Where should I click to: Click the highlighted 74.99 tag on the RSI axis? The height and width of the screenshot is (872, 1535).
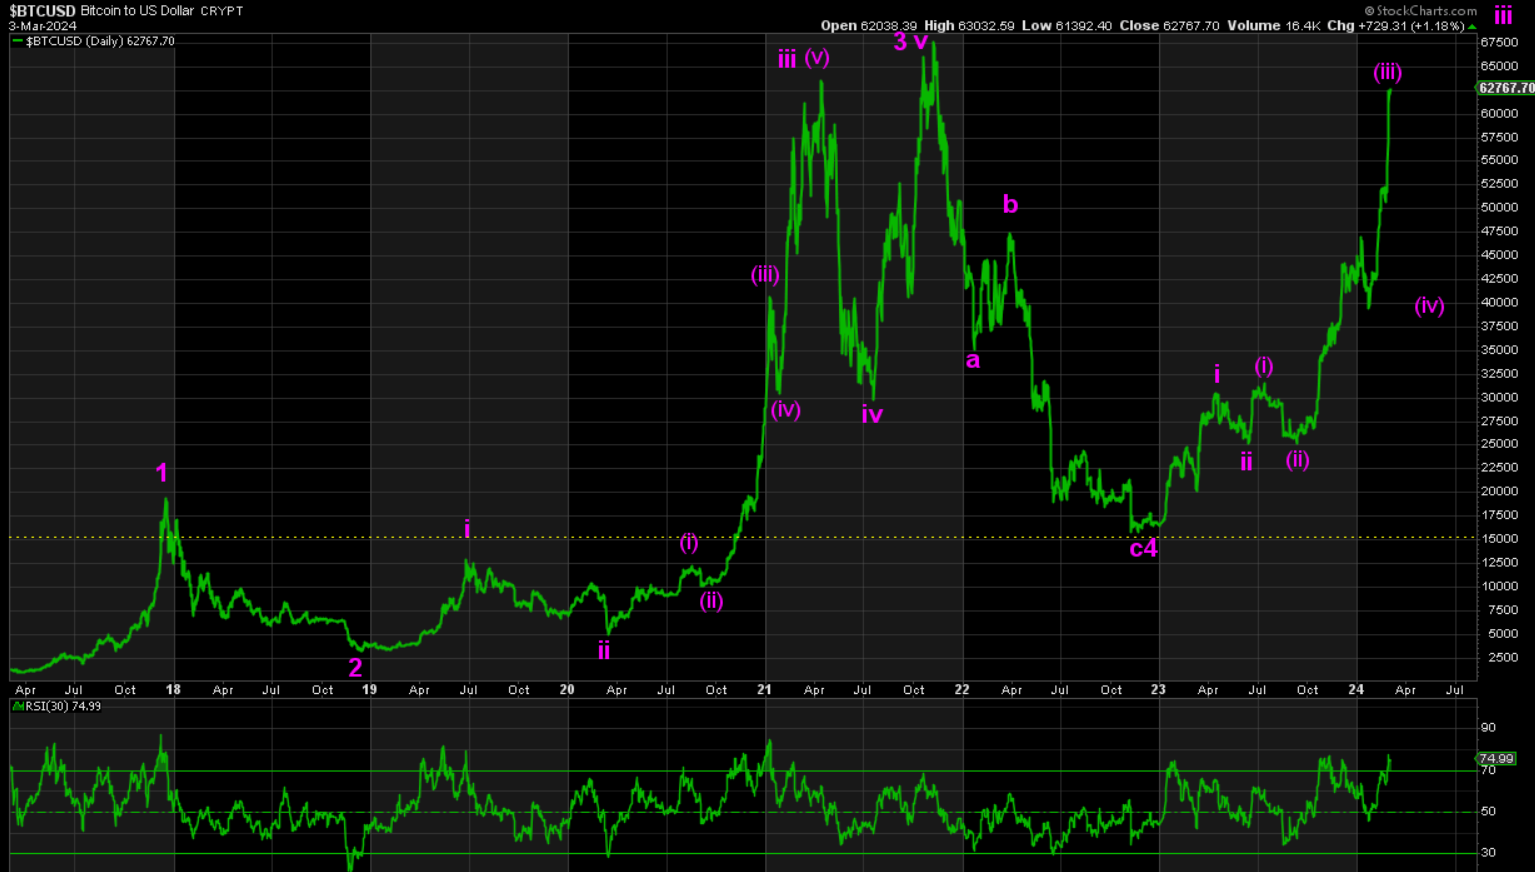coord(1497,759)
